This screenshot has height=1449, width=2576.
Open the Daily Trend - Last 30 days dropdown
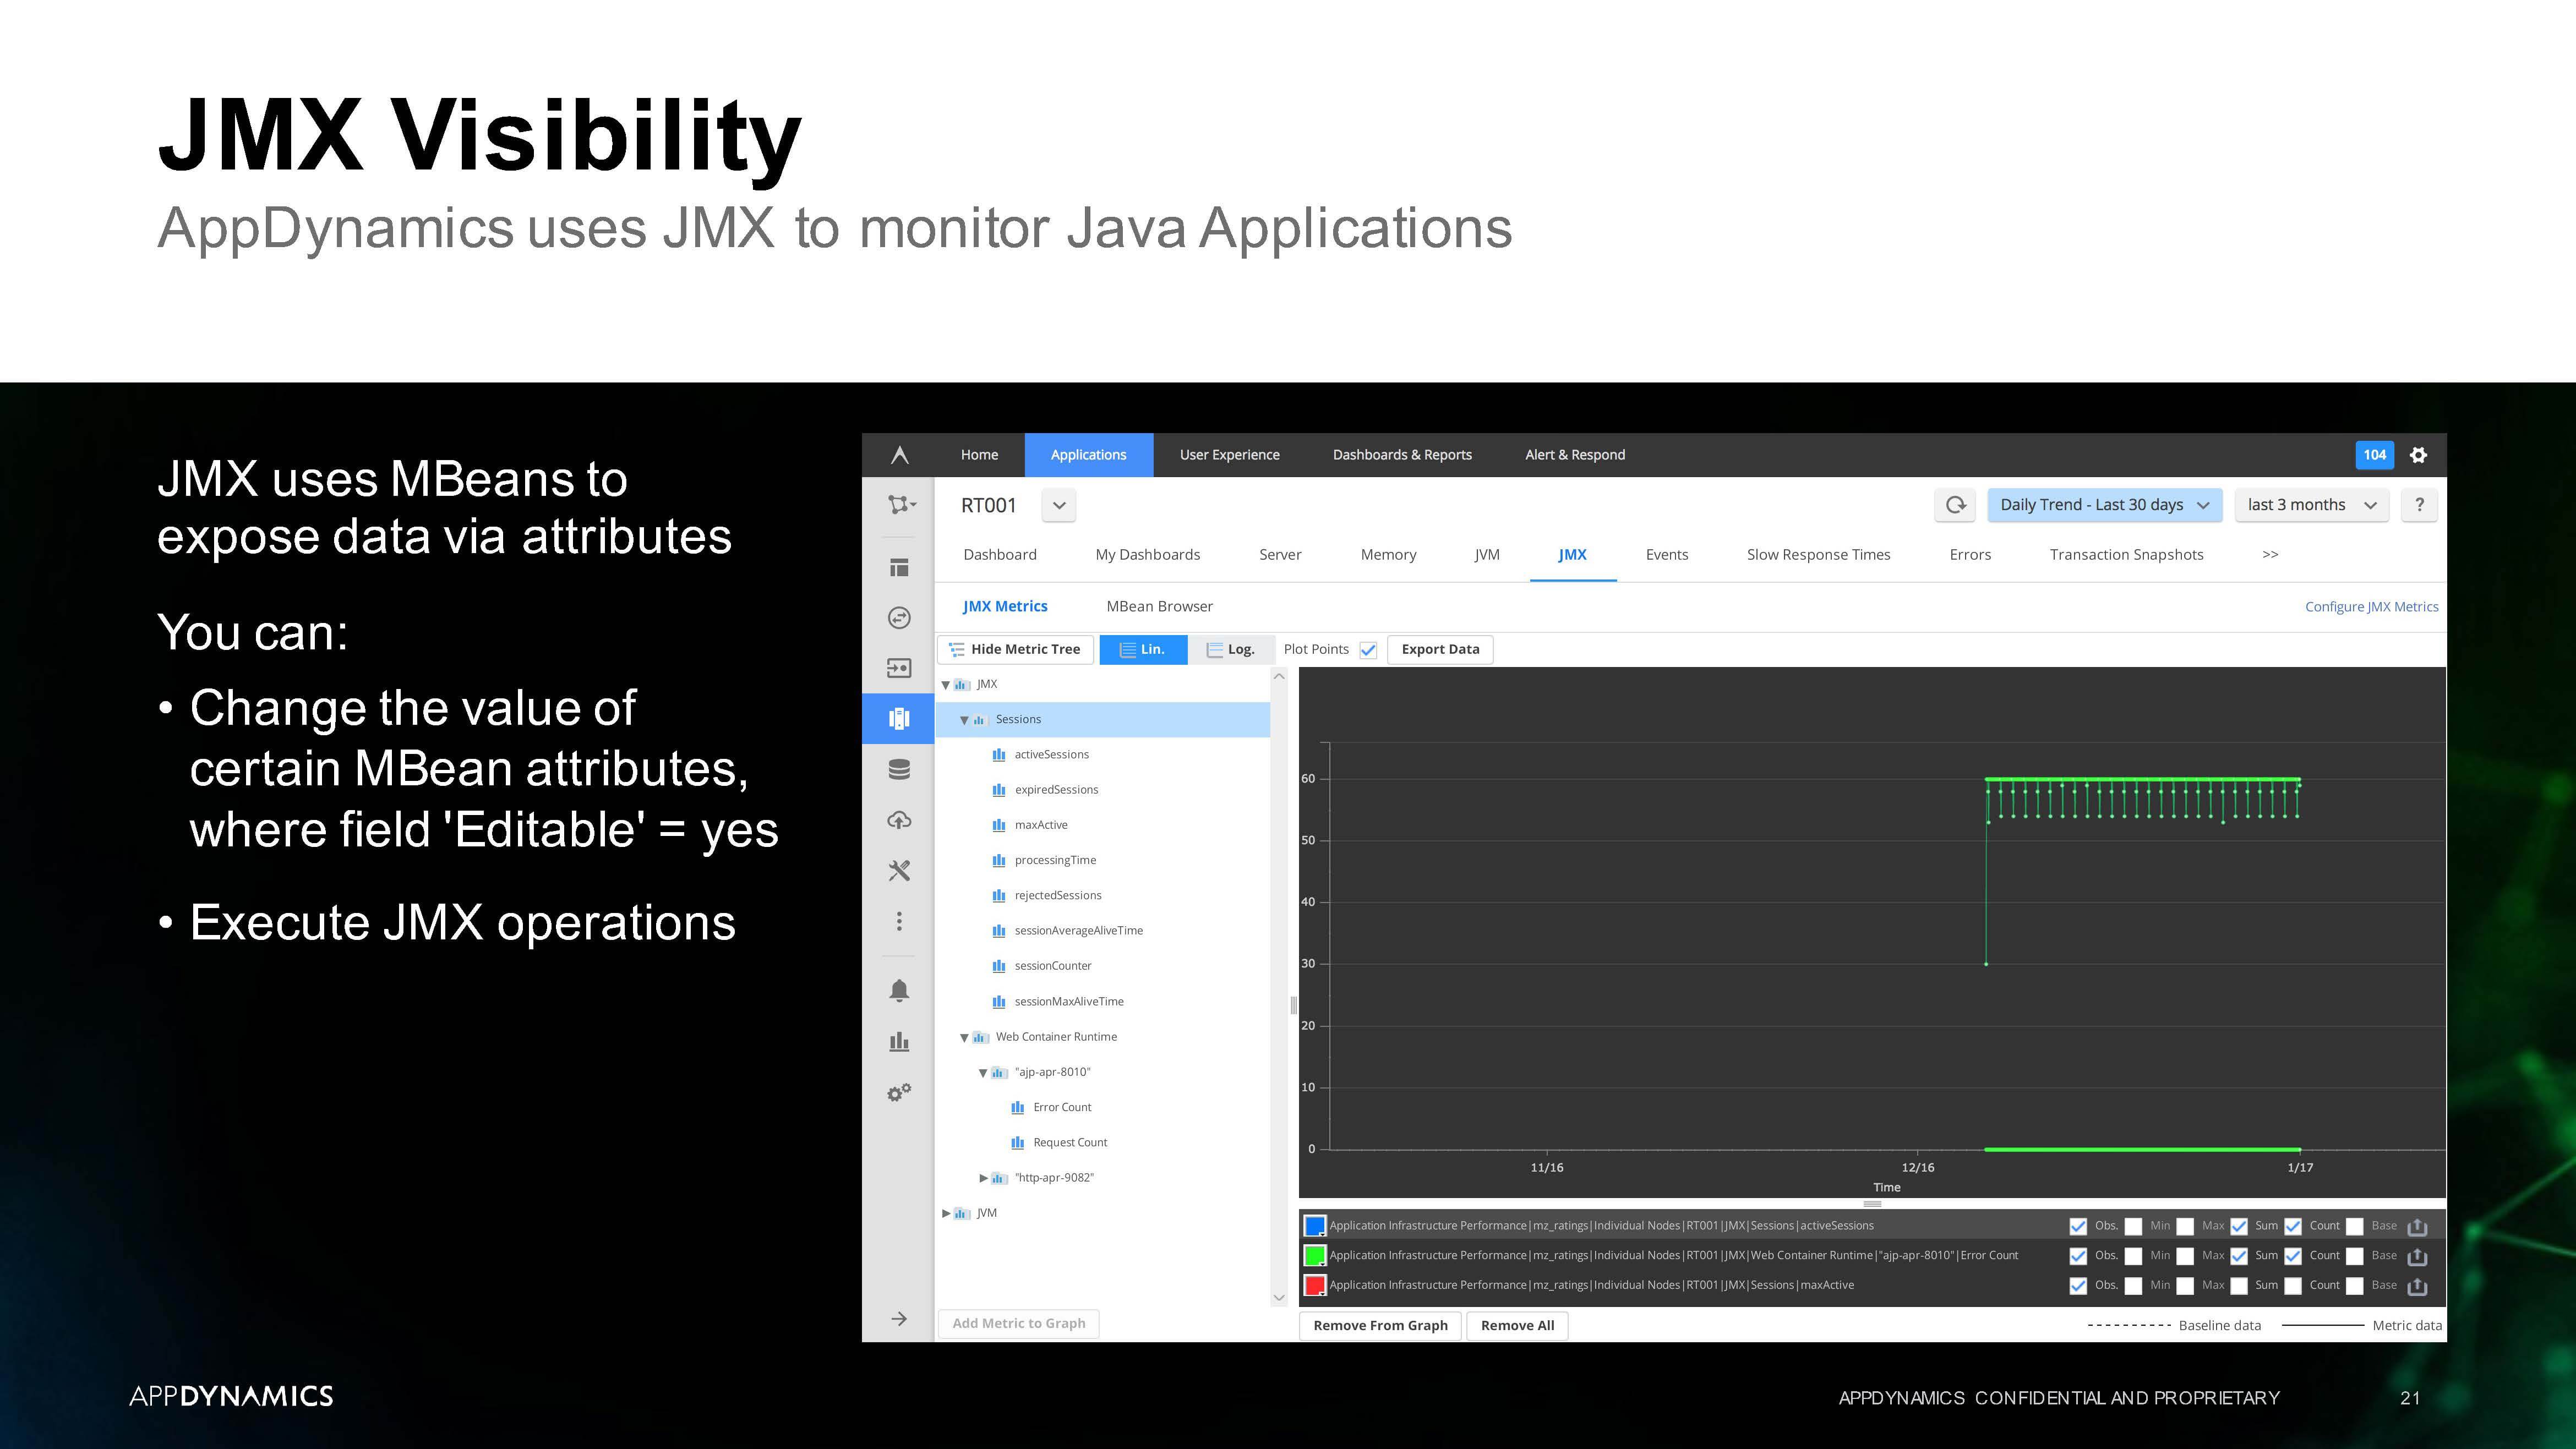[x=2104, y=505]
